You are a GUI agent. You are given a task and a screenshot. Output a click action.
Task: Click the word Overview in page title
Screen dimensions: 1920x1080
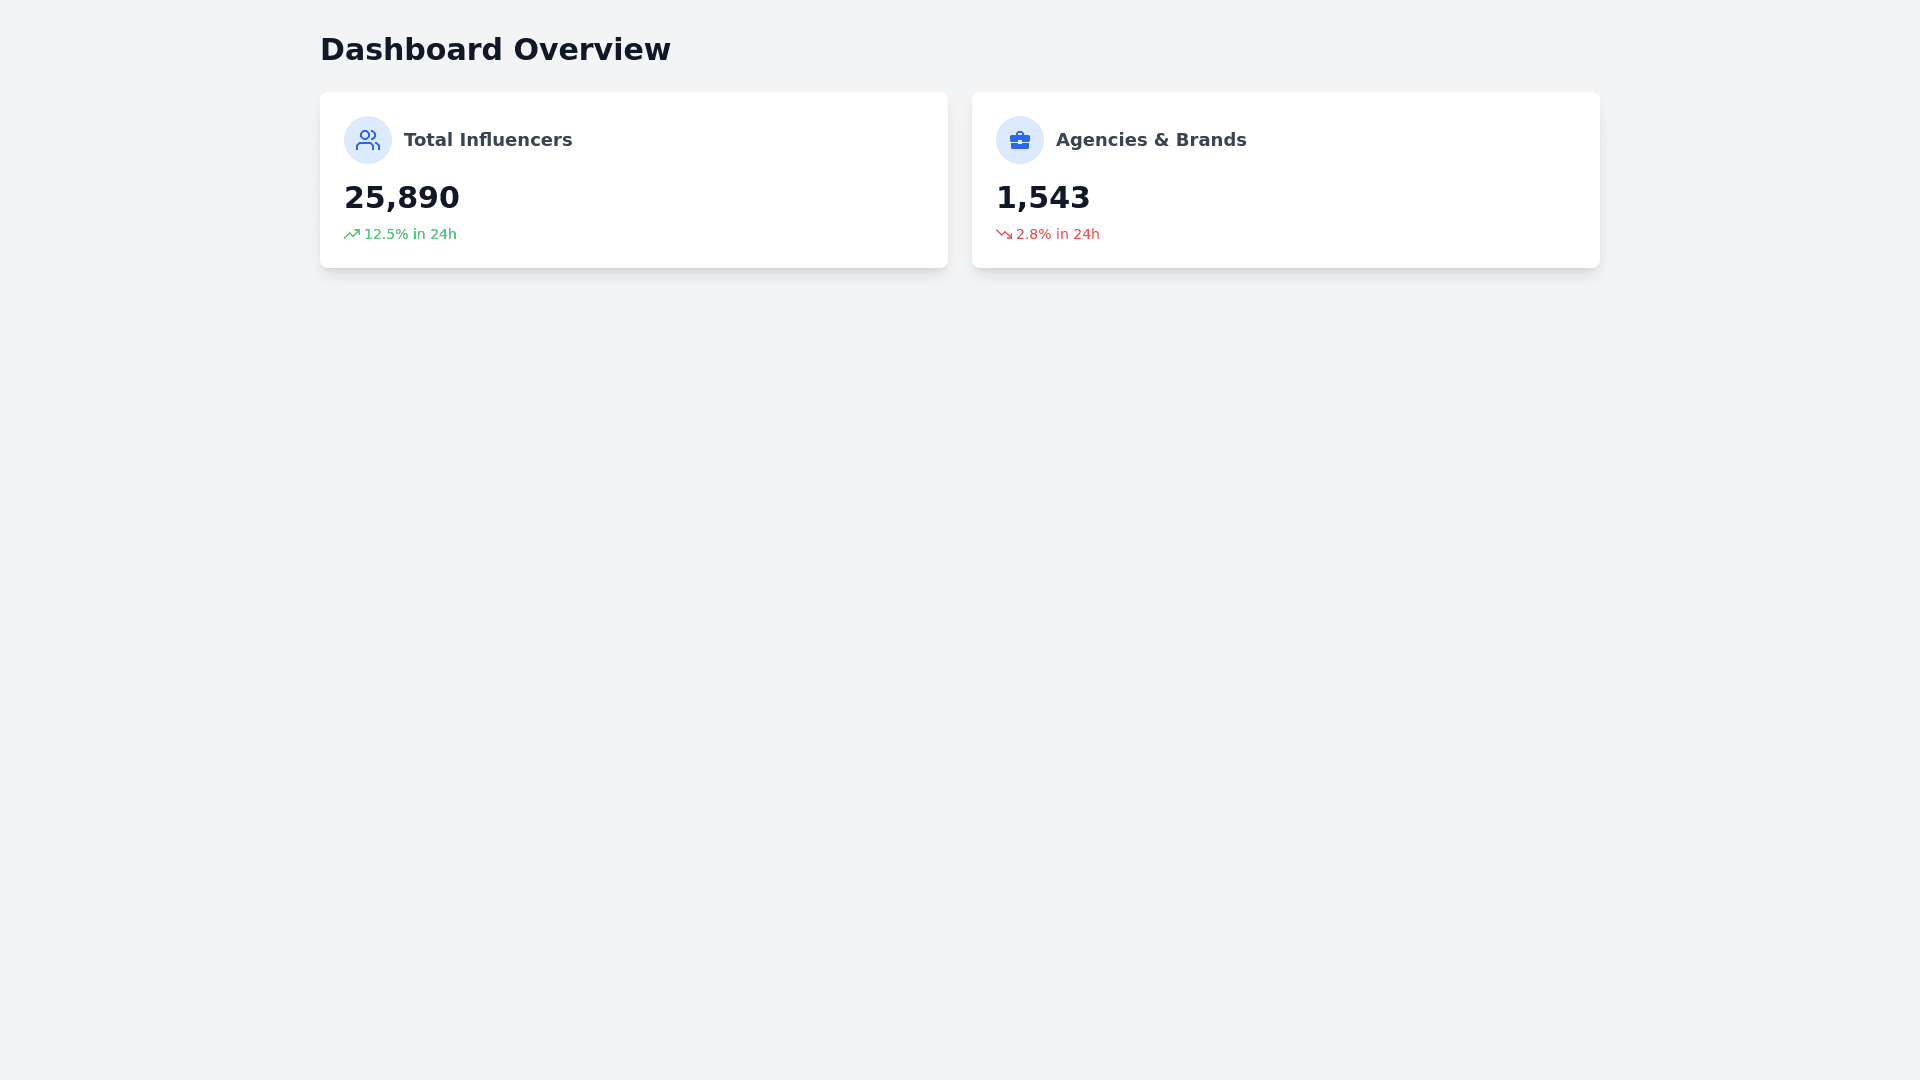coord(592,50)
